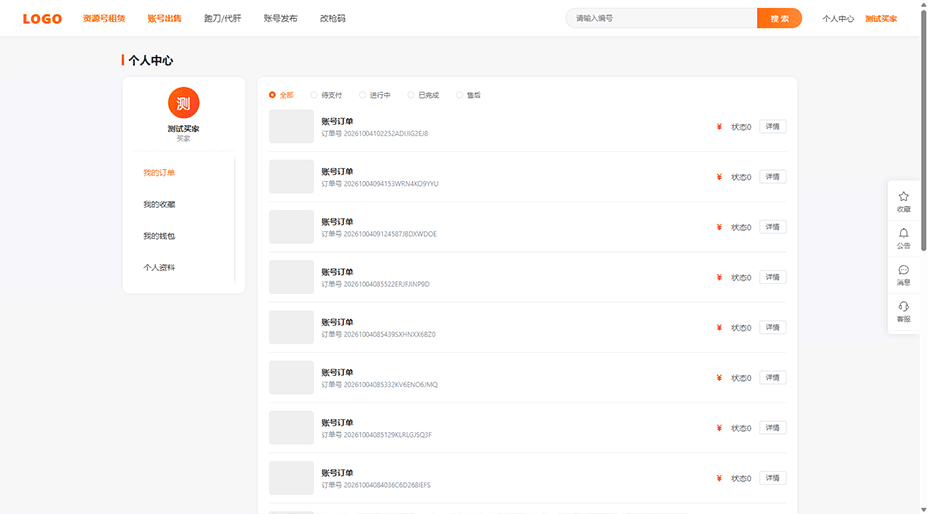The height and width of the screenshot is (514, 928).
Task: Click thumbnail of order 20261004102252
Action: [291, 126]
